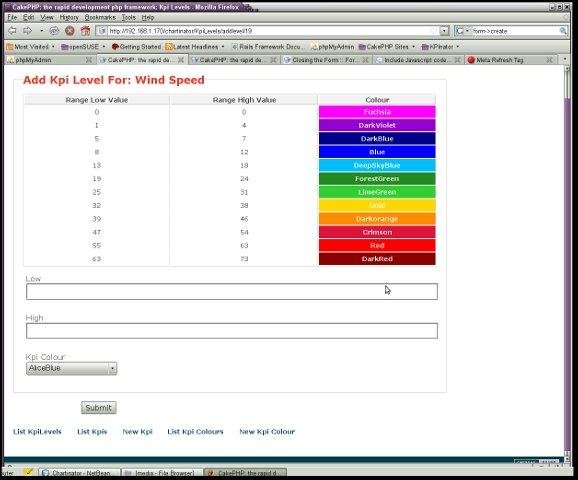Click the Range Low Value column header
578x480 pixels.
click(97, 100)
